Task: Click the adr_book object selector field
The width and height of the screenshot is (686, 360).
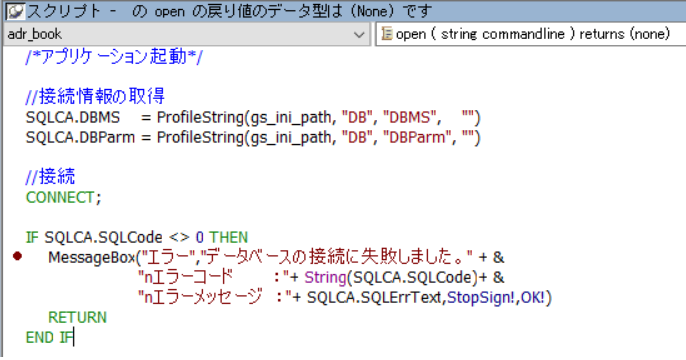Action: tap(186, 34)
